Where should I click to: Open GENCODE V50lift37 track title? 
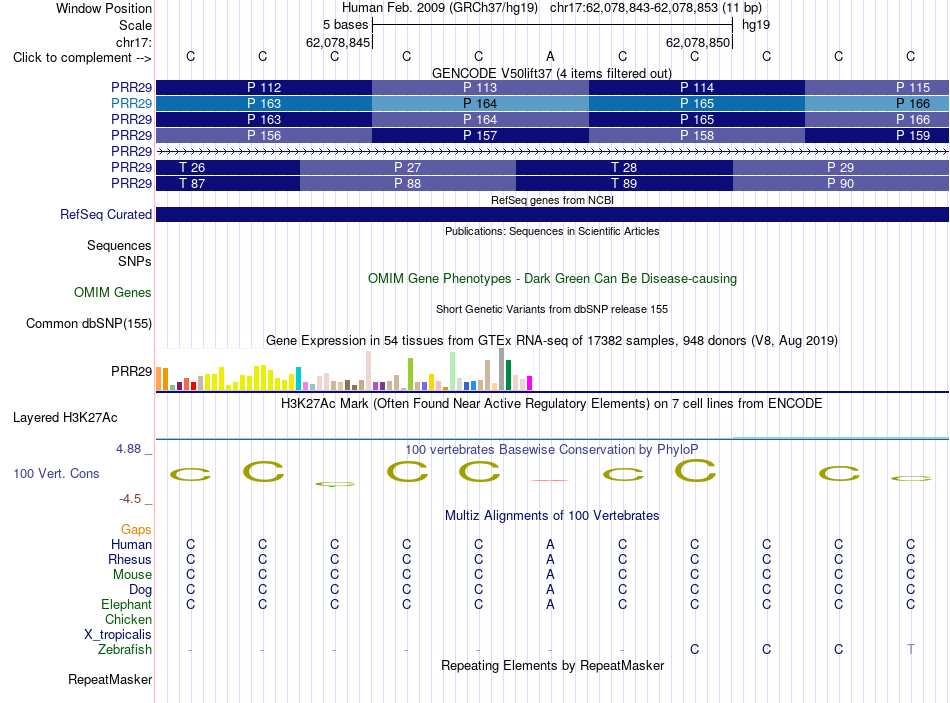pyautogui.click(x=551, y=73)
